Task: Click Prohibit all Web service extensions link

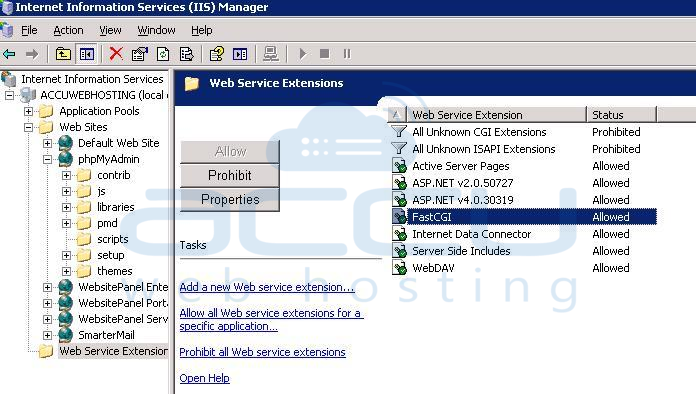Action: click(x=262, y=352)
